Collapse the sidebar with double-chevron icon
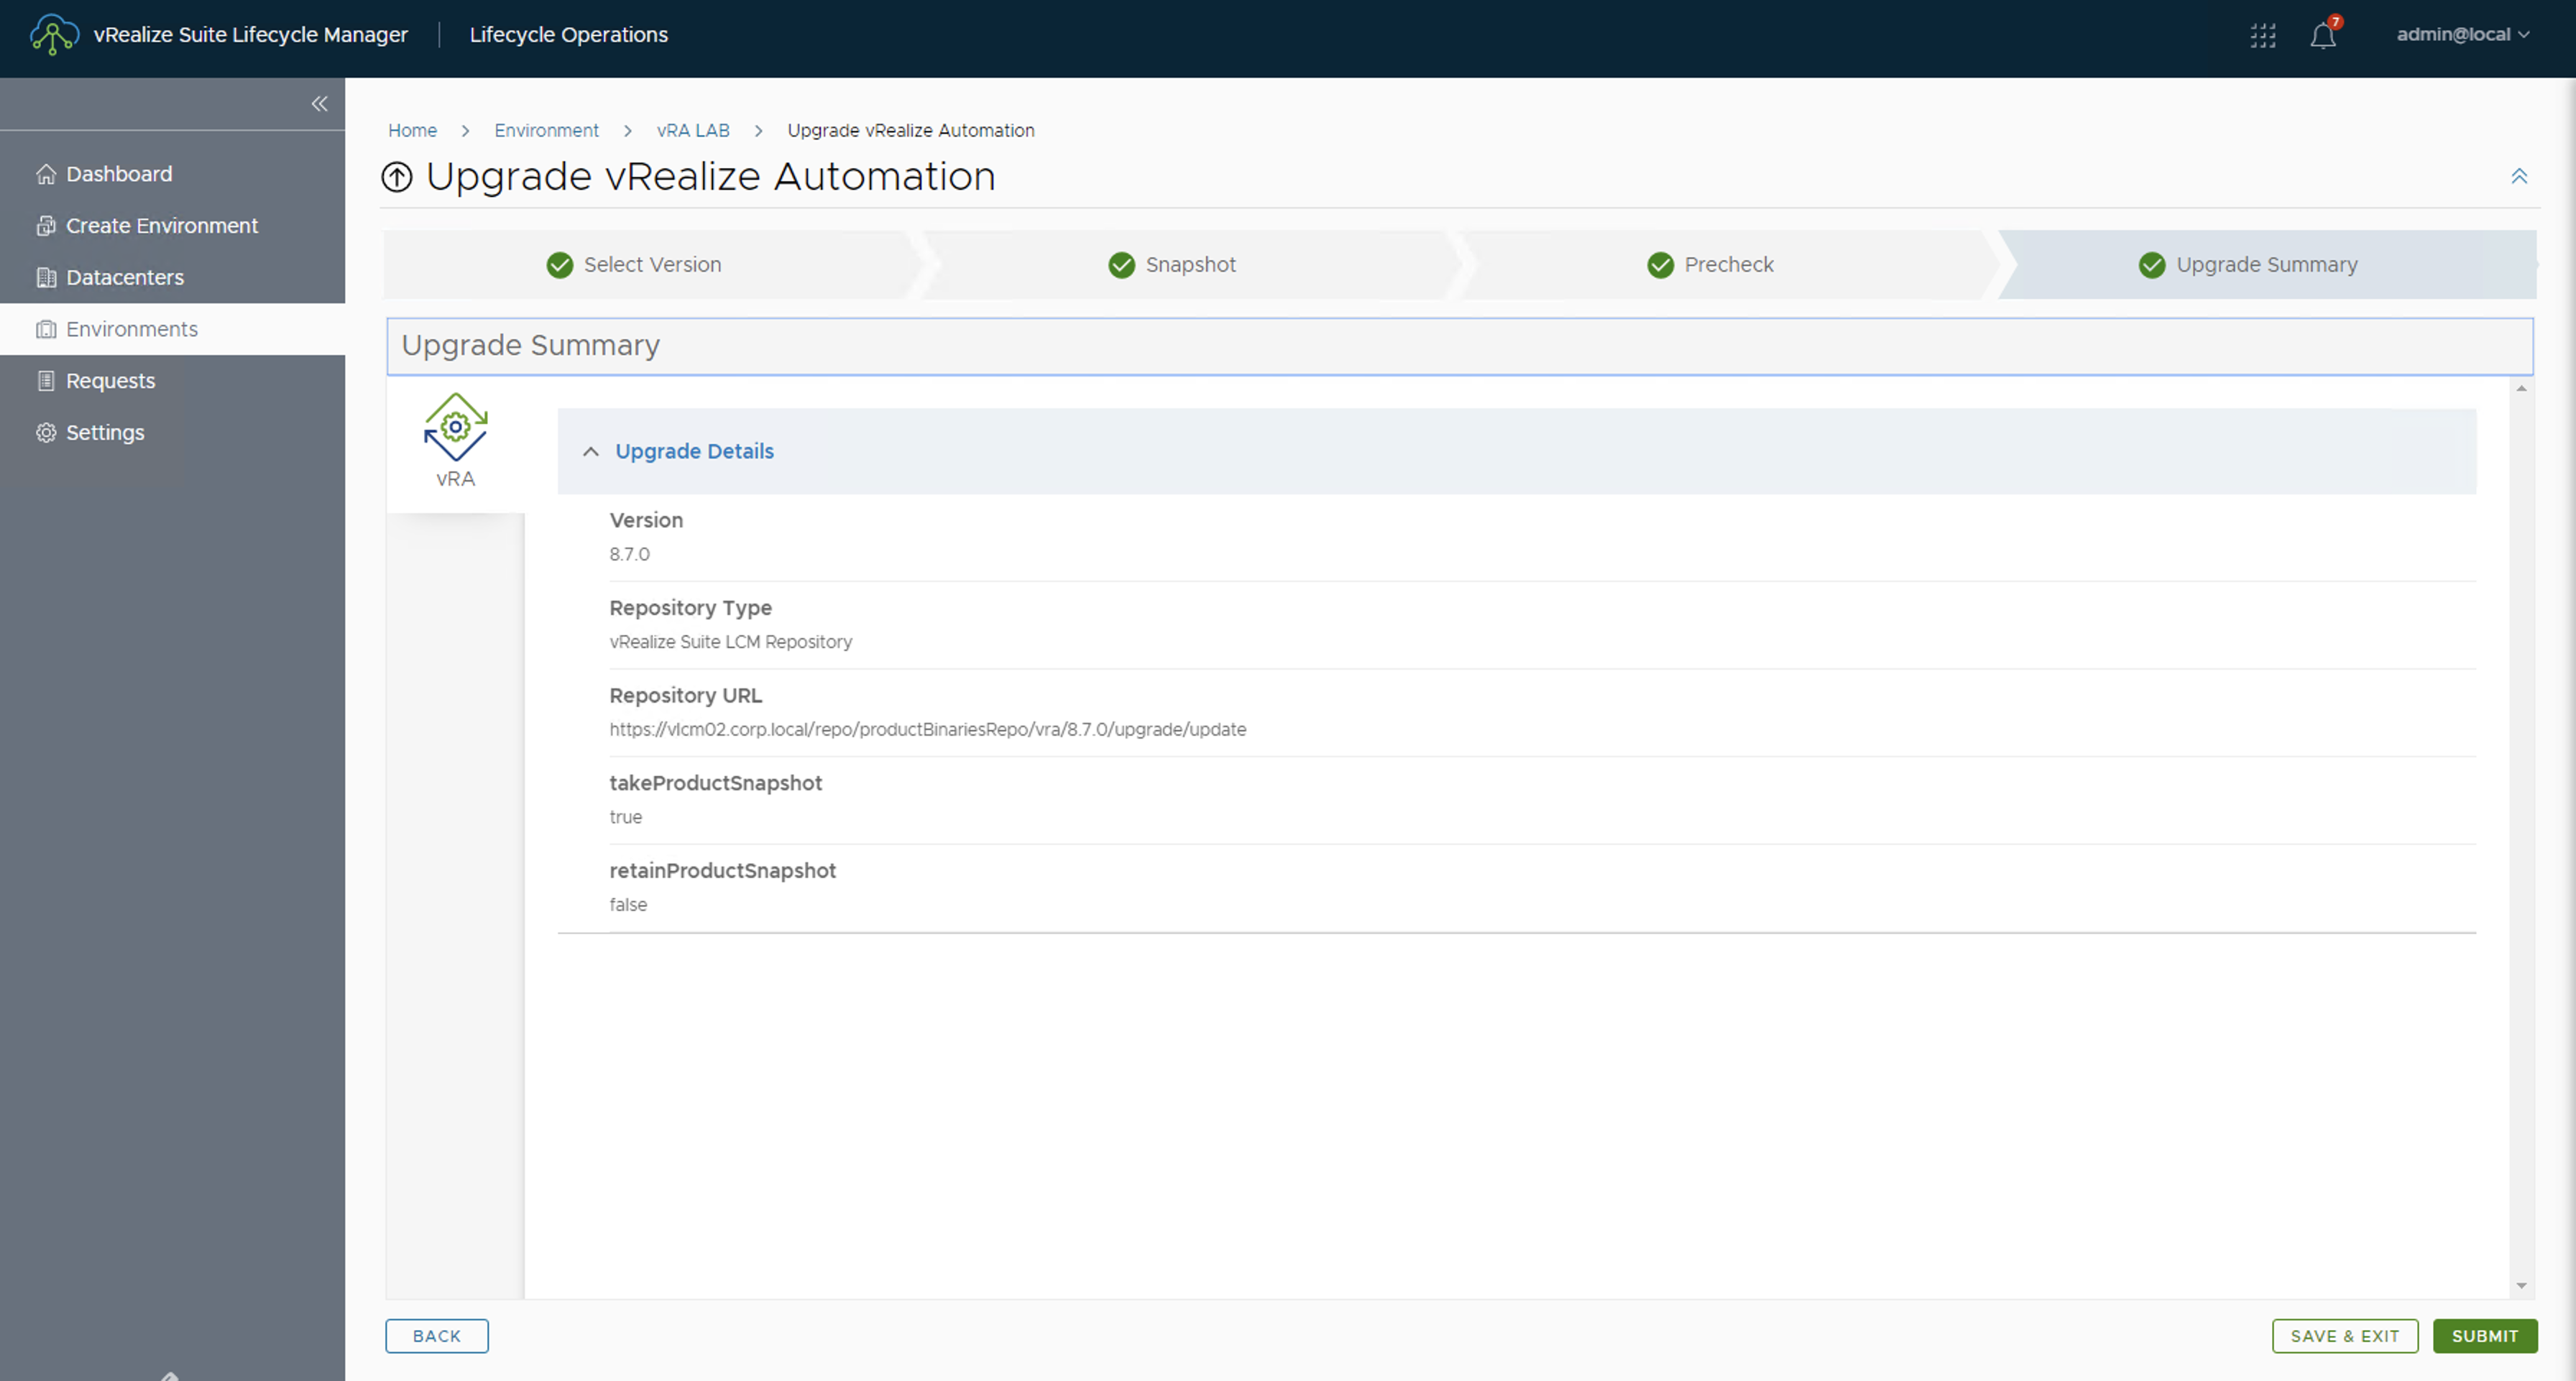The width and height of the screenshot is (2576, 1381). pos(319,104)
